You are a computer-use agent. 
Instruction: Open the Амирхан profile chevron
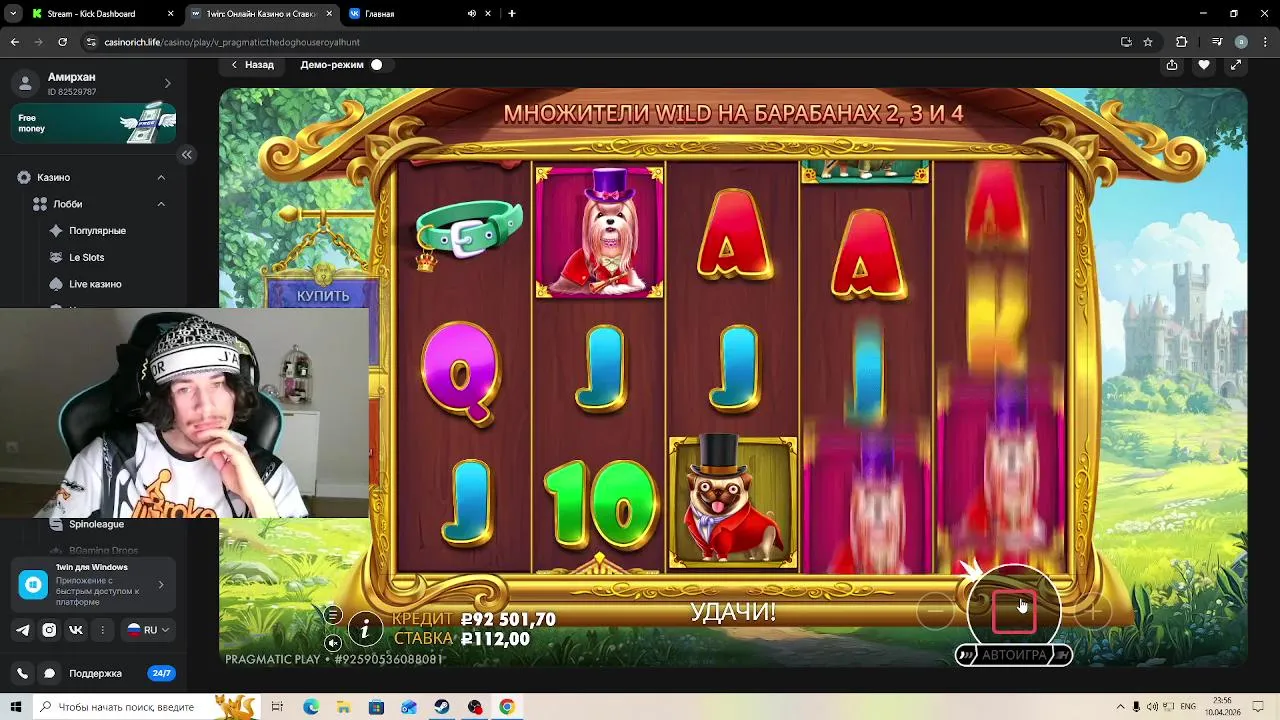click(167, 83)
